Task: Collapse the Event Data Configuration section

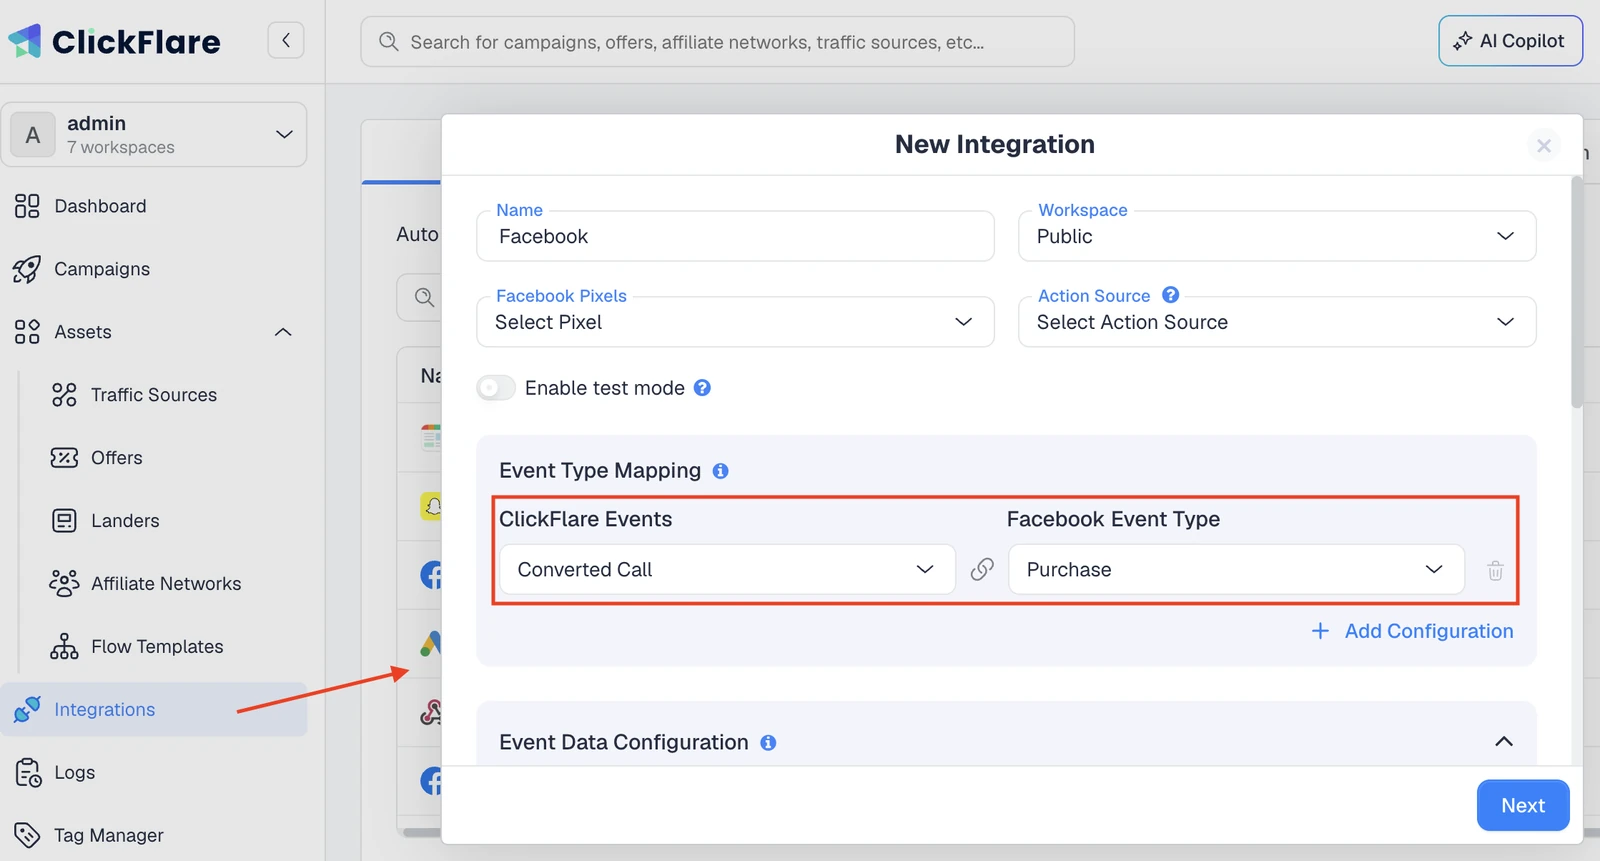Action: point(1503,742)
